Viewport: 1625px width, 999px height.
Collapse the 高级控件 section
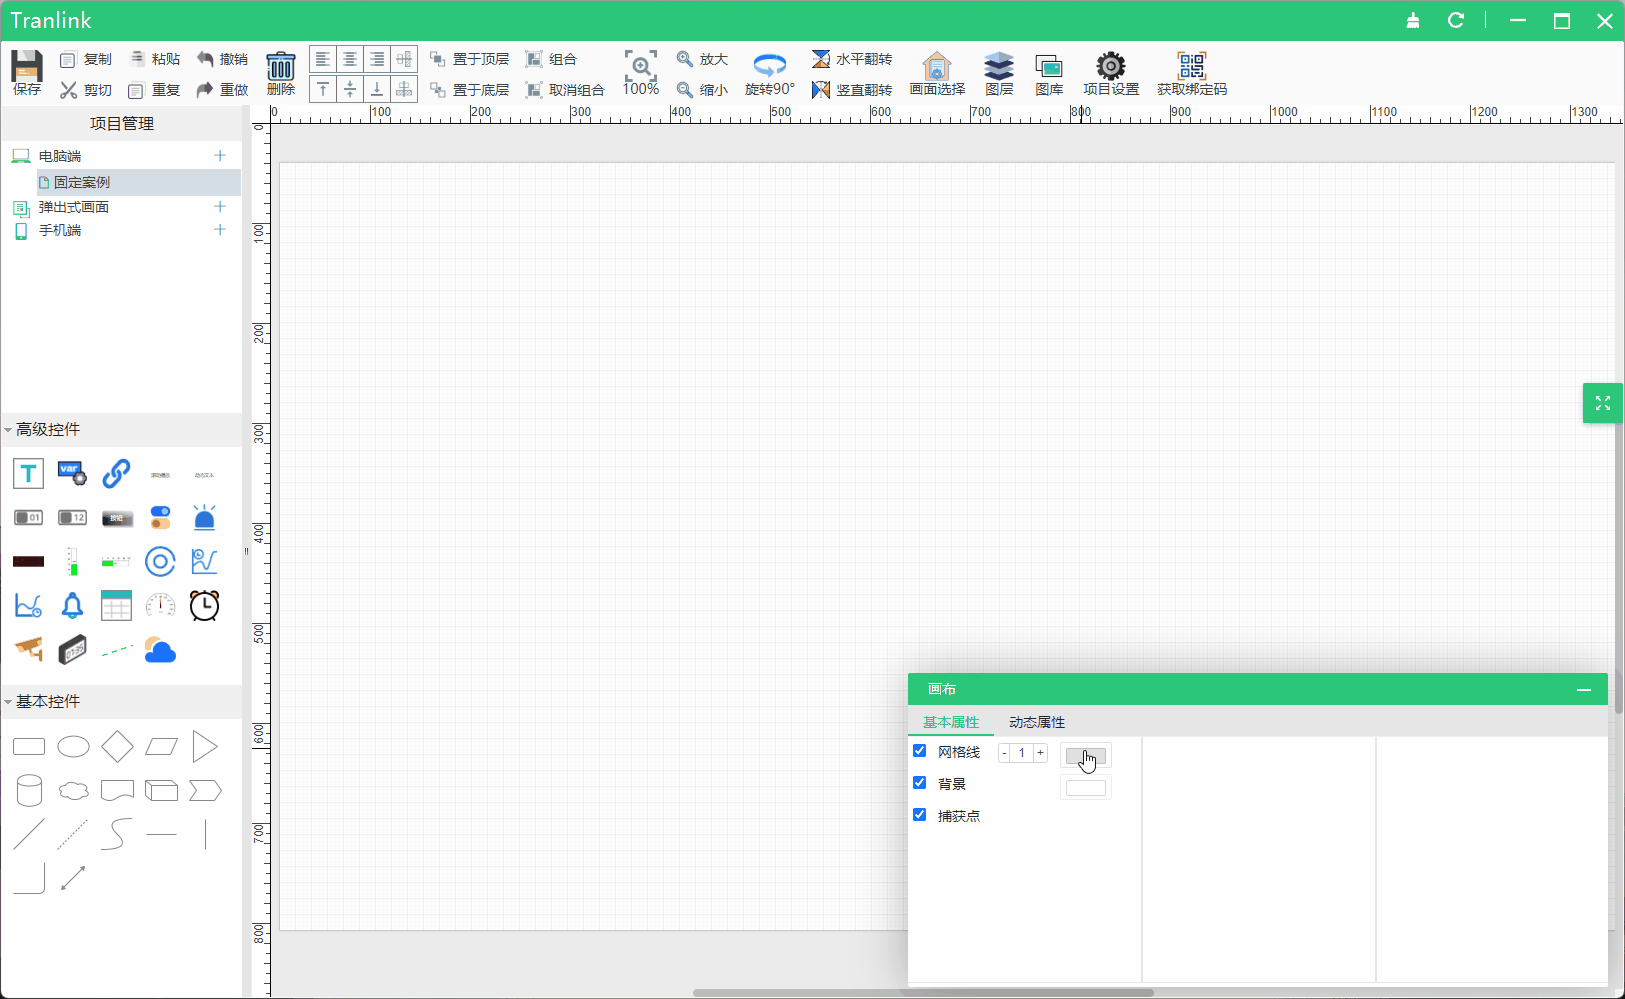(8, 430)
